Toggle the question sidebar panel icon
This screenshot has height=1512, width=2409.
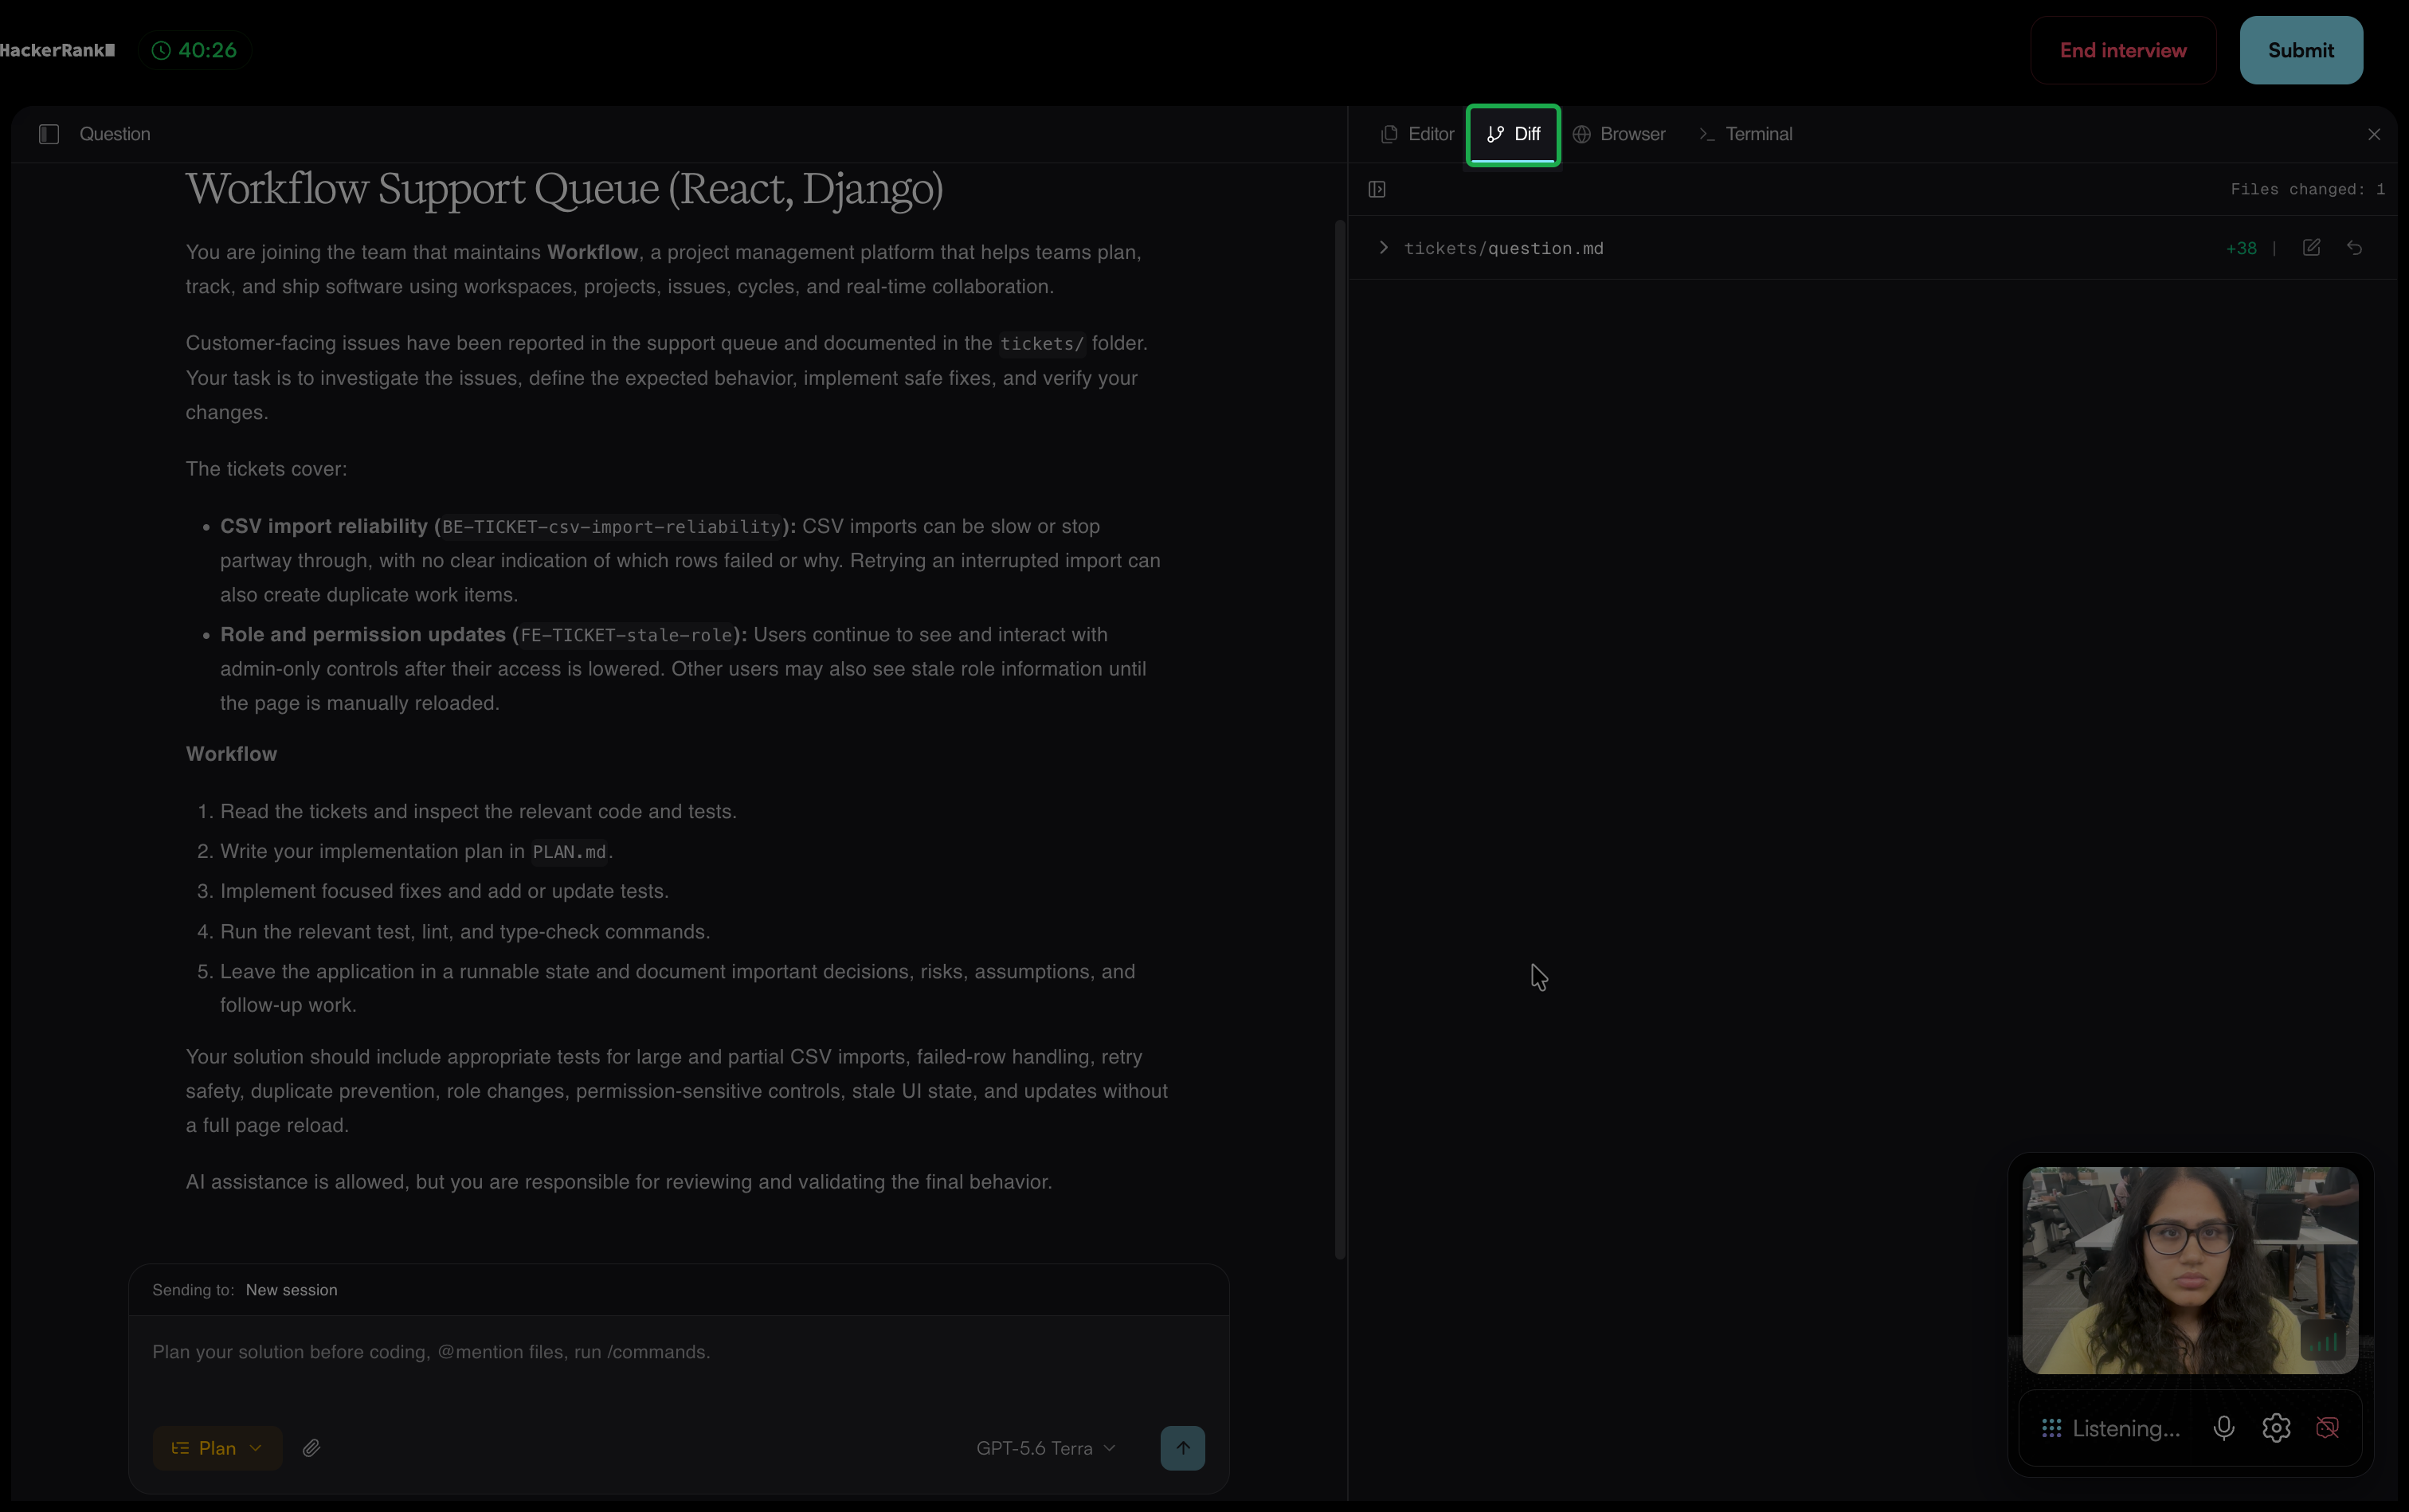[x=49, y=134]
